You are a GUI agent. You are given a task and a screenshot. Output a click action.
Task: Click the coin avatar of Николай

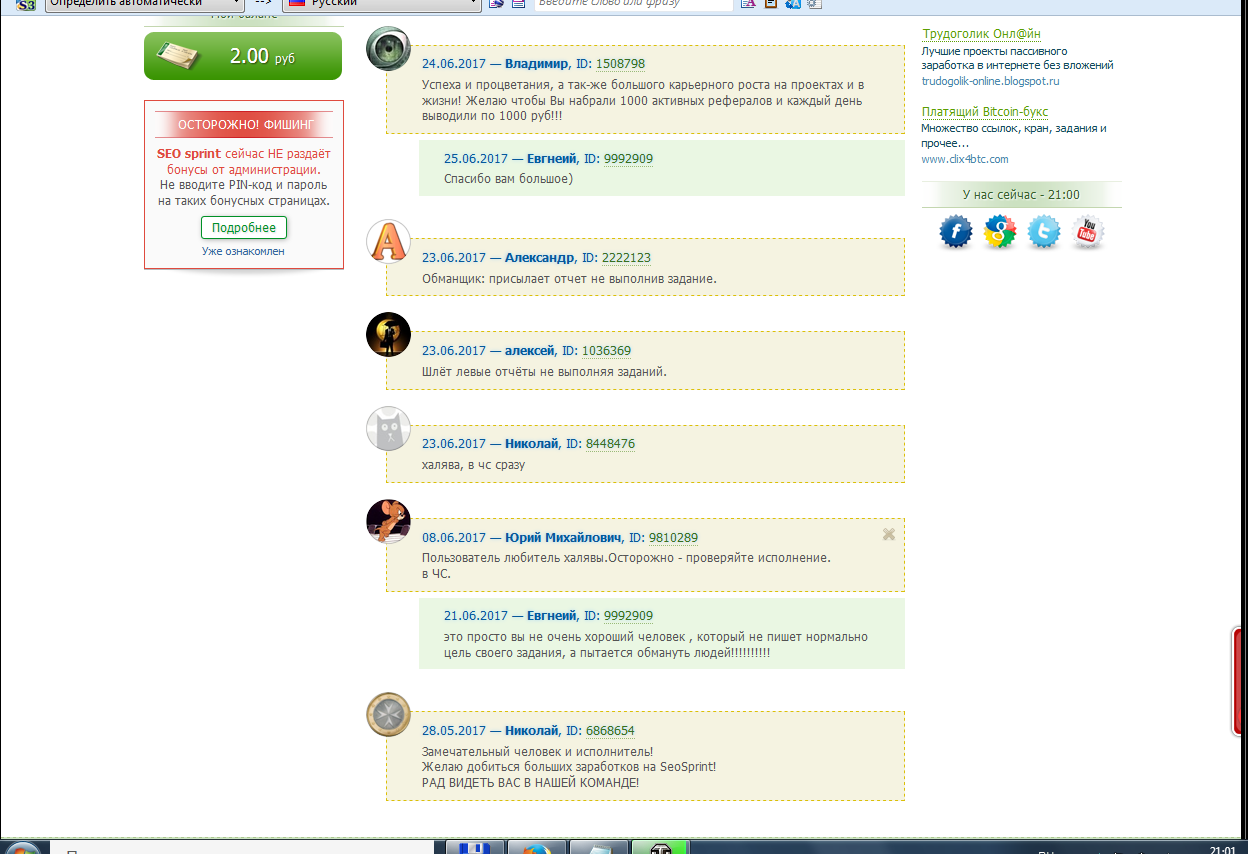[x=389, y=714]
